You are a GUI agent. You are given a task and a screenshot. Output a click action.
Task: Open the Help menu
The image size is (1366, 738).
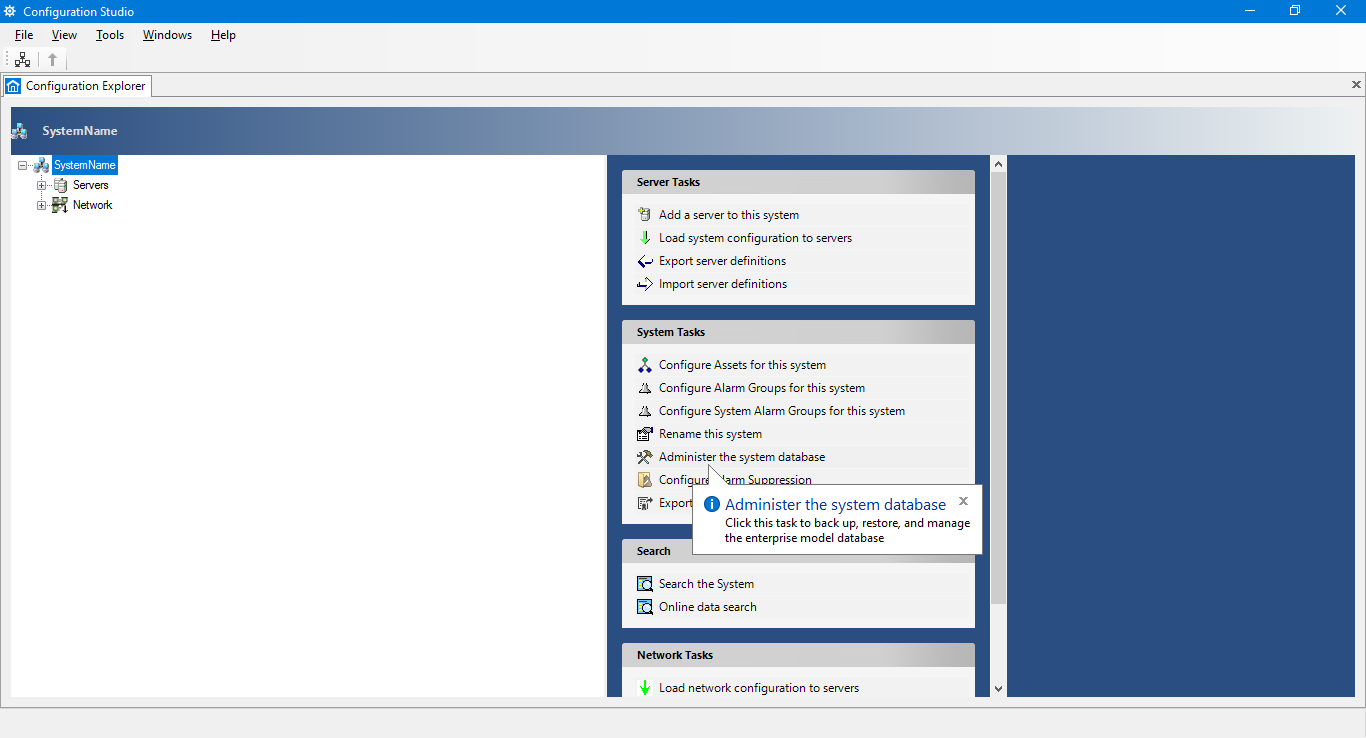[x=223, y=35]
